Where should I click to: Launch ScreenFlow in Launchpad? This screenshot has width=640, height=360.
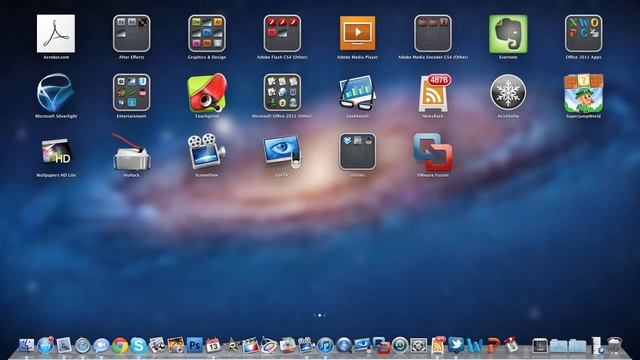tap(207, 151)
